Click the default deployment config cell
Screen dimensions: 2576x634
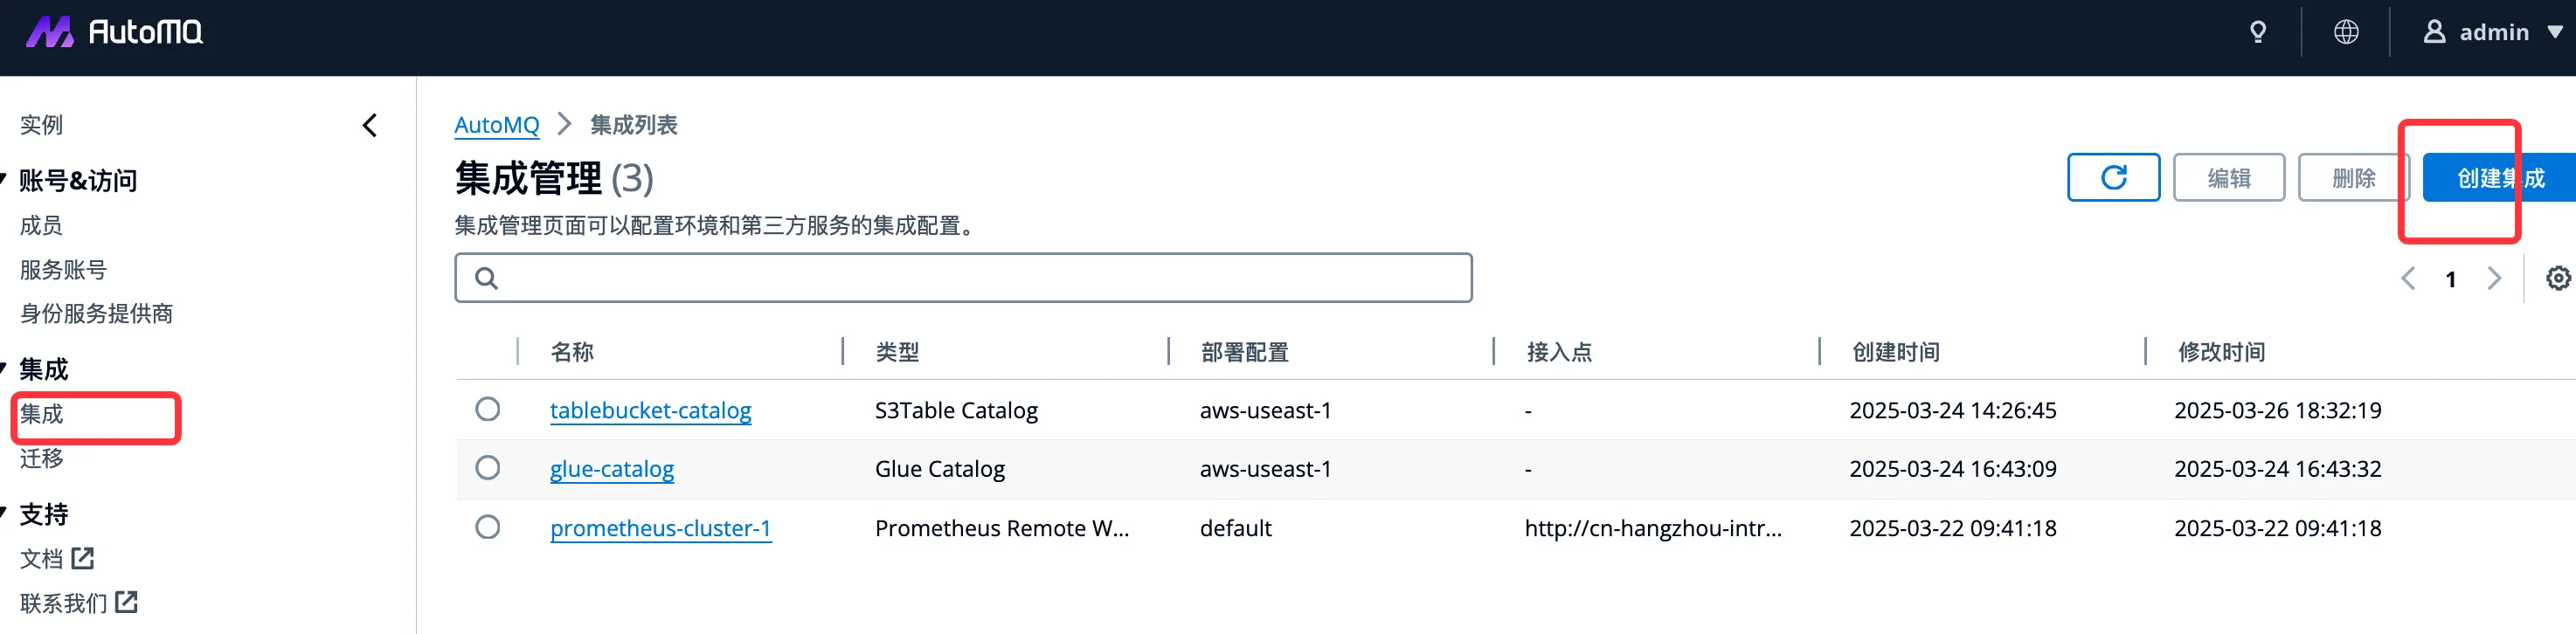pos(1235,528)
